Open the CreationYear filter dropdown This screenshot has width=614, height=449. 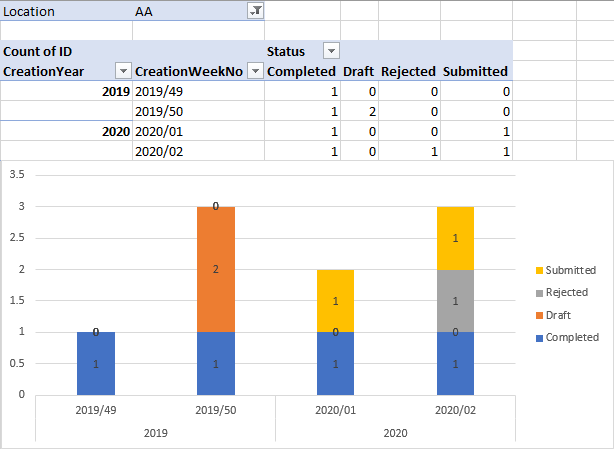(x=123, y=71)
